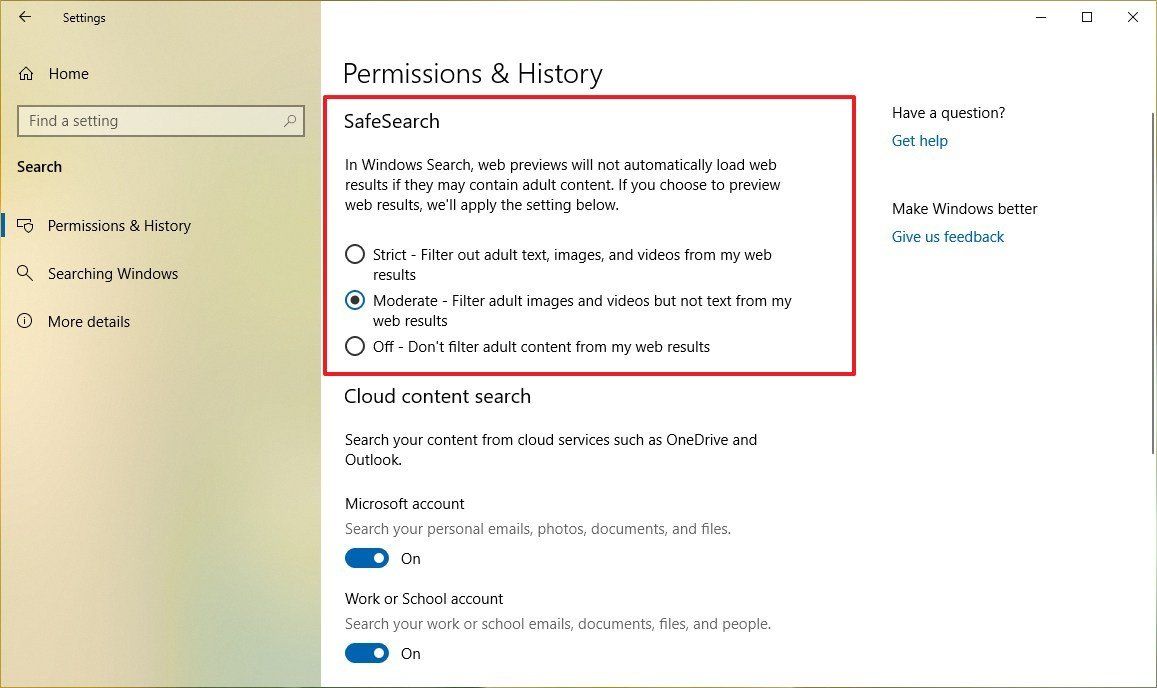
Task: Click the search icon in Find a setting
Action: click(289, 120)
